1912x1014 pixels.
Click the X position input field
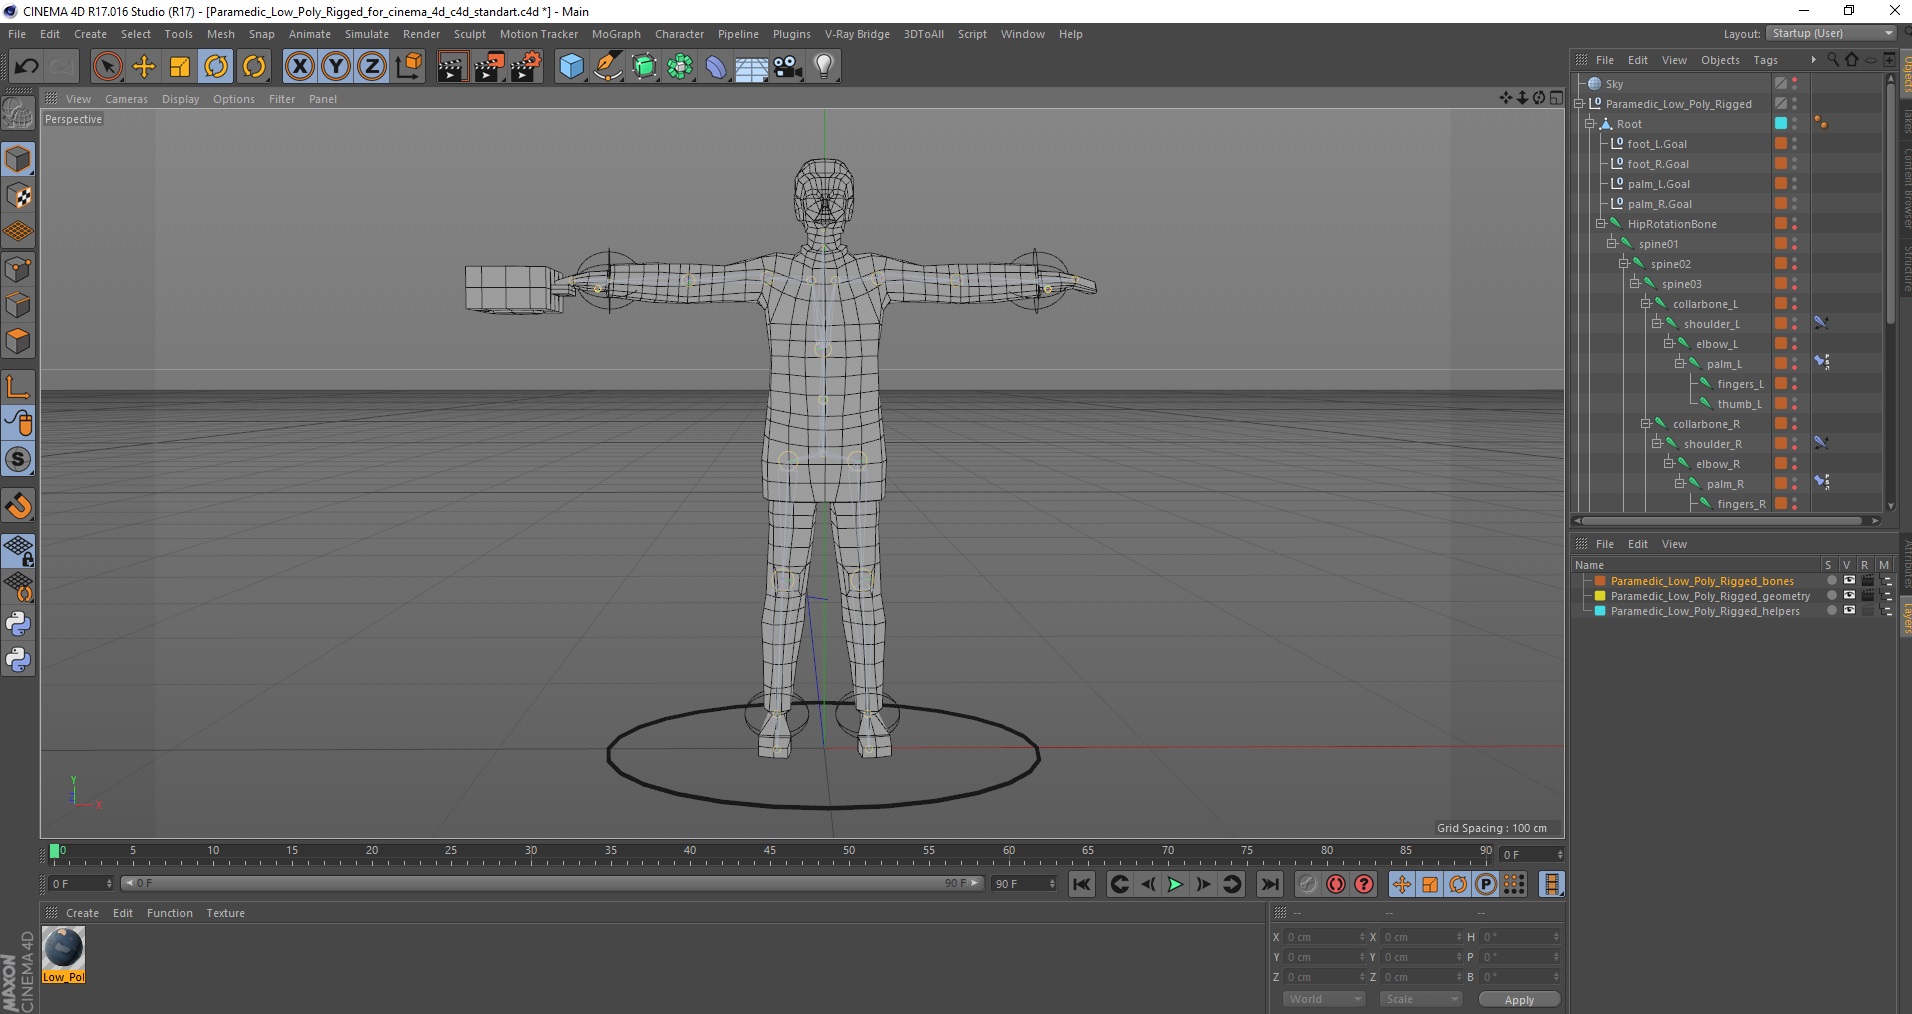click(x=1324, y=937)
